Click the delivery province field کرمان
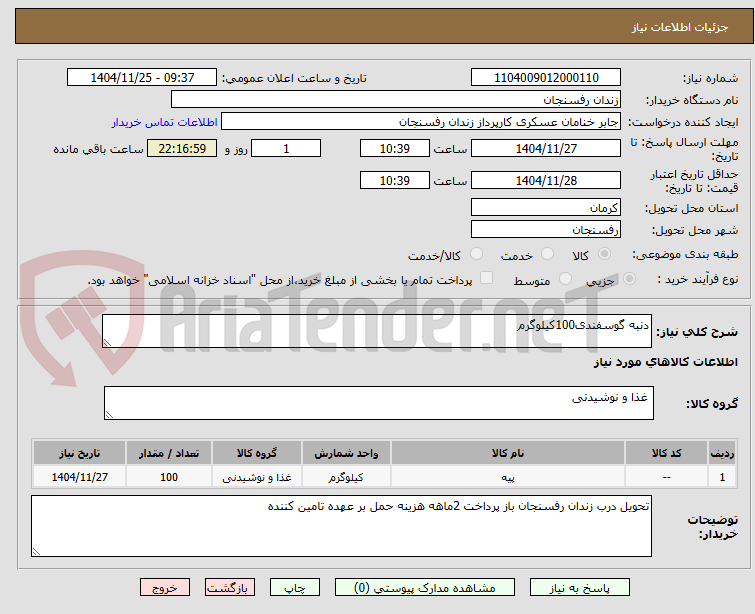This screenshot has height=614, width=755. [546, 208]
